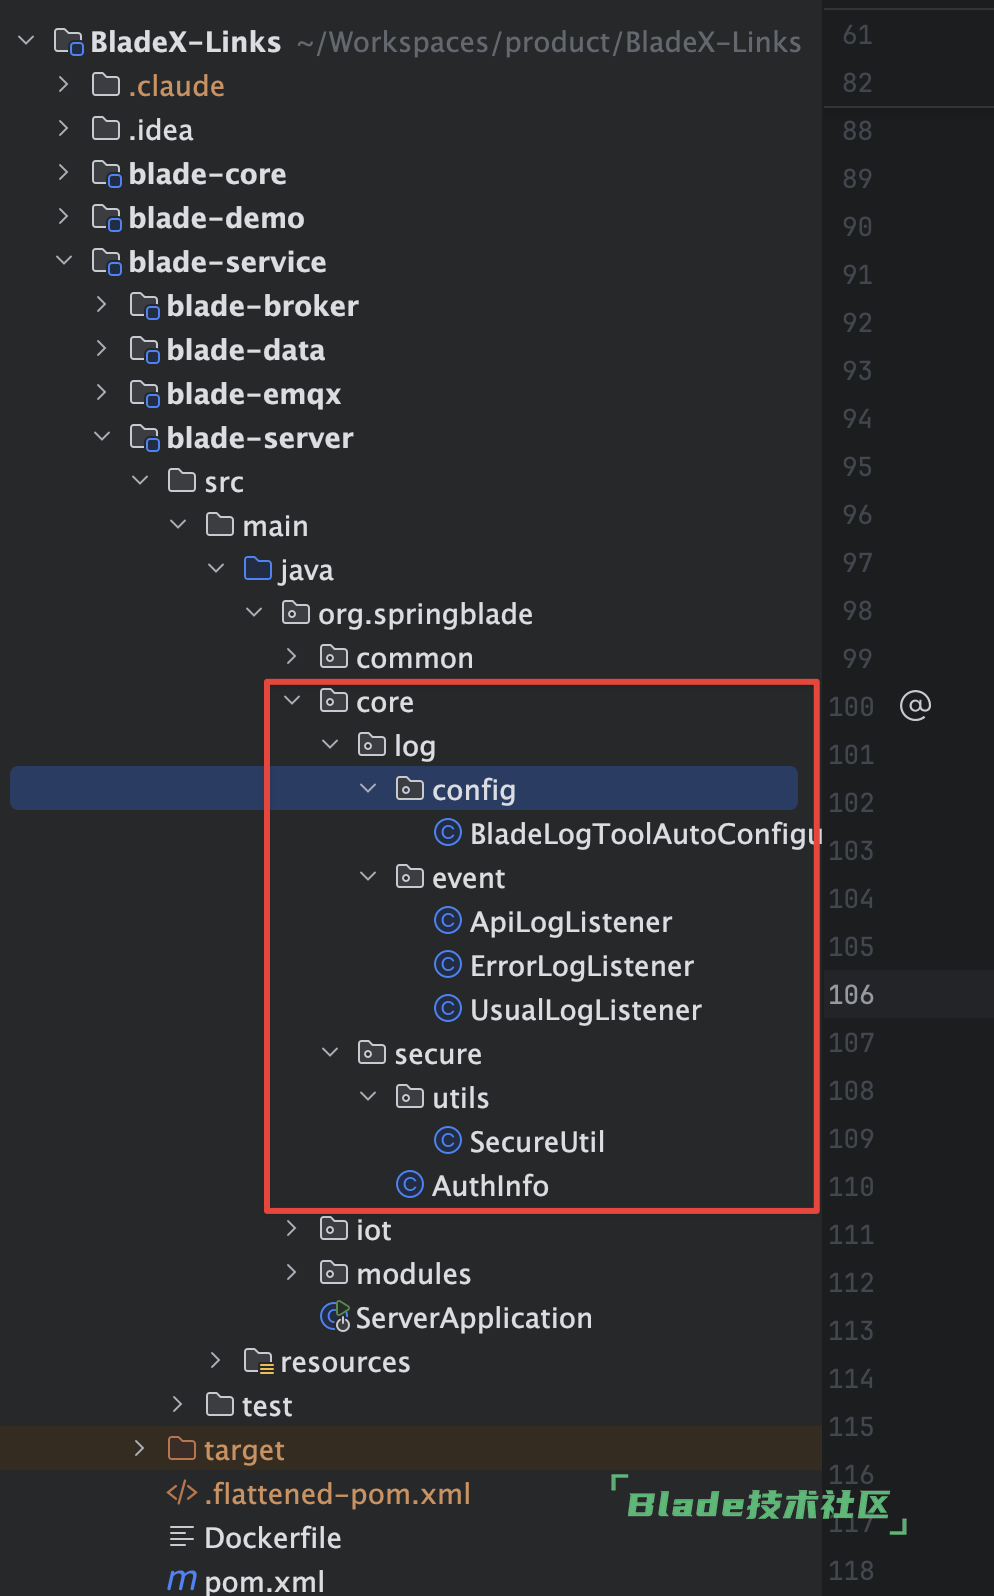
Task: Click the pom.xml Maven icon
Action: coord(182,1580)
